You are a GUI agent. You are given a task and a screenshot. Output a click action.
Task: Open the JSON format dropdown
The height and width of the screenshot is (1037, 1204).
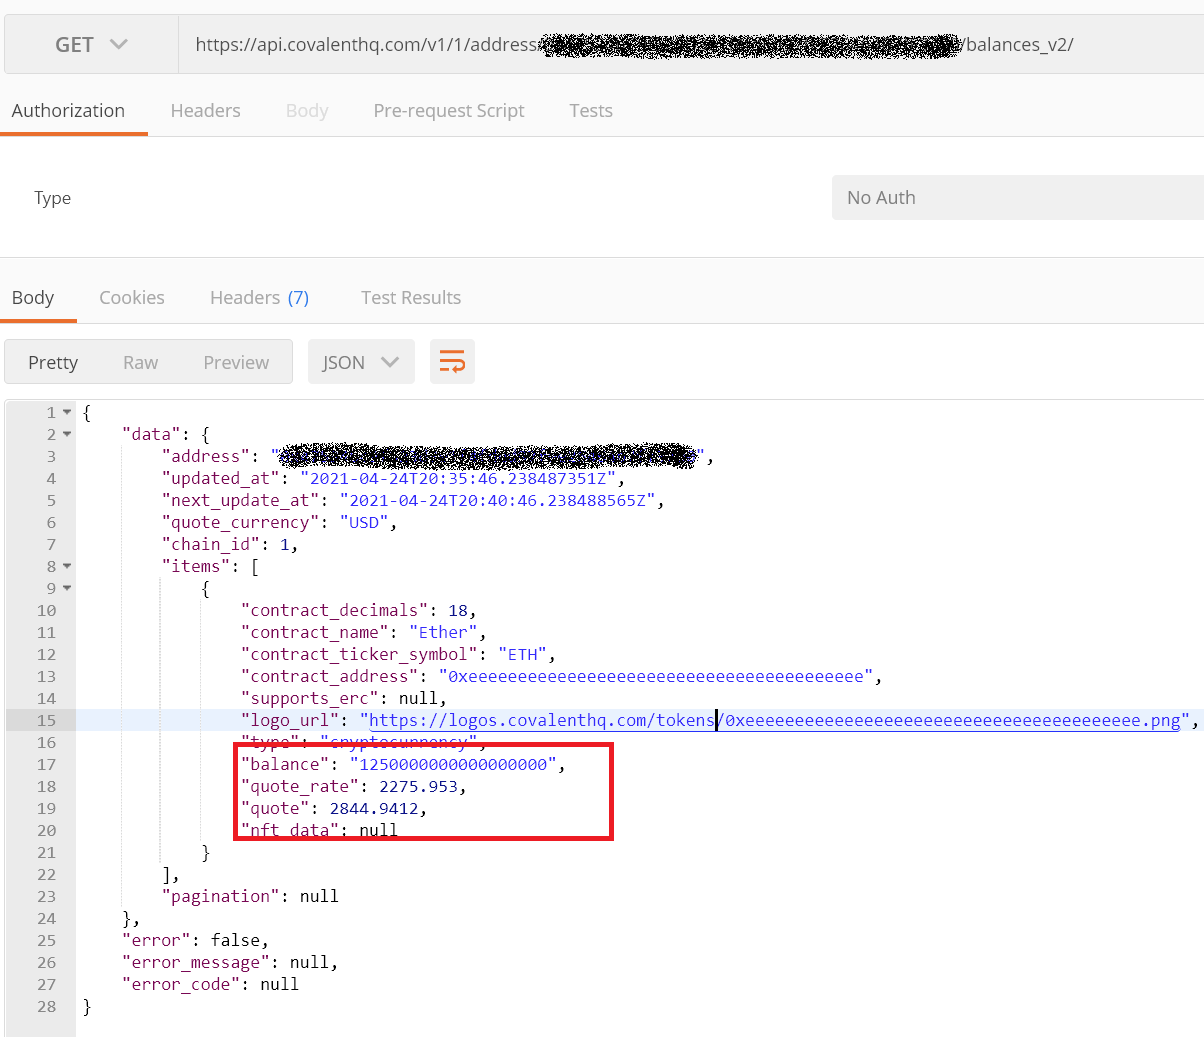[361, 362]
